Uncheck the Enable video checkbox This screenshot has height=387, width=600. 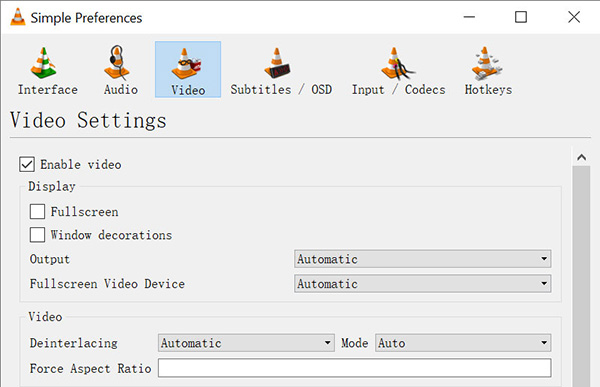click(27, 164)
